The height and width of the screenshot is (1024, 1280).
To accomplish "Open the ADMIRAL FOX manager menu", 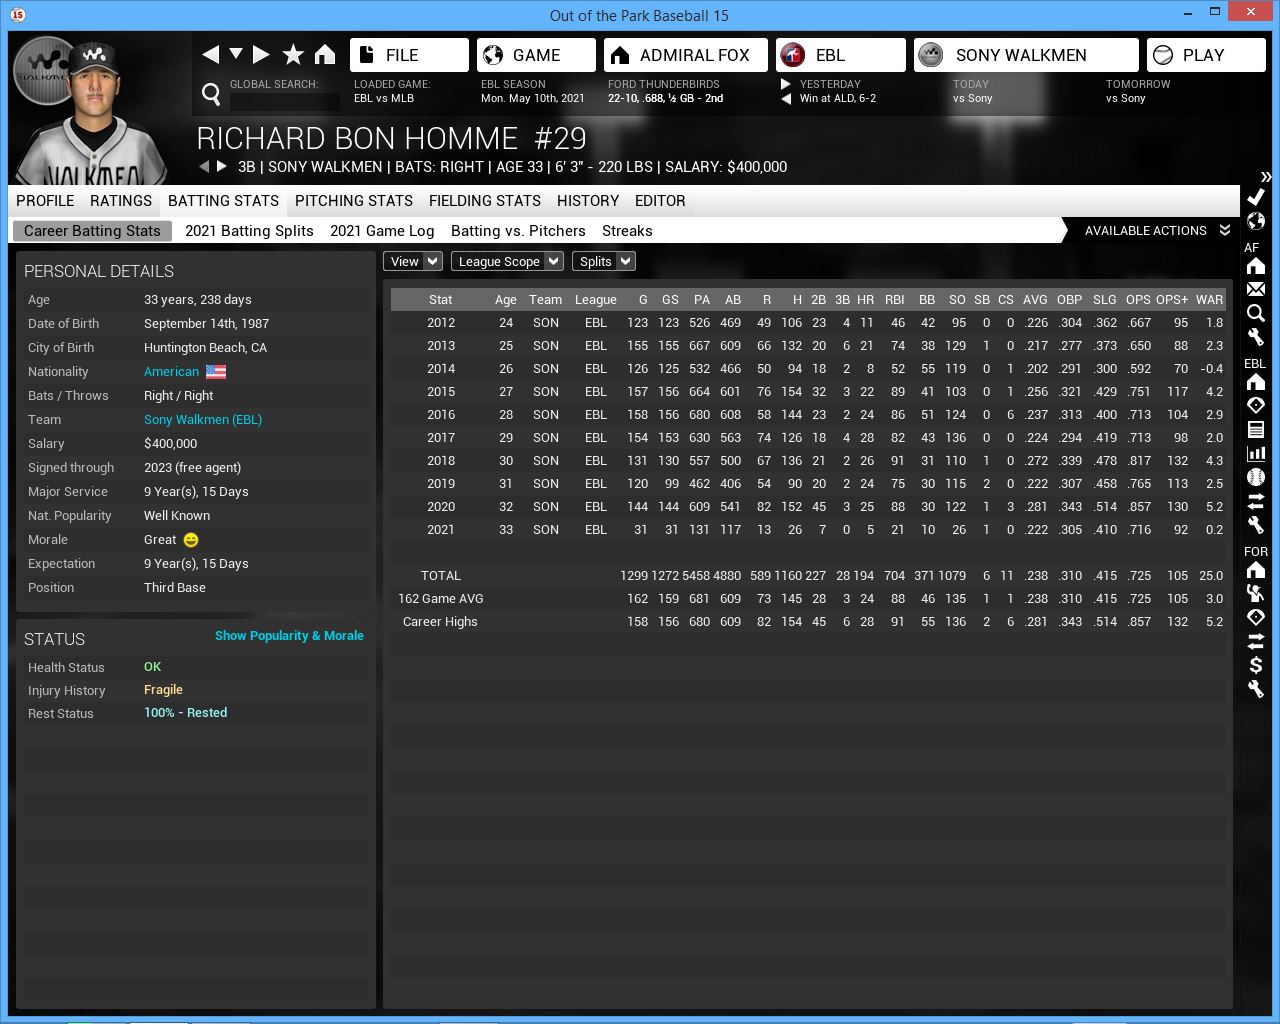I will click(x=686, y=55).
